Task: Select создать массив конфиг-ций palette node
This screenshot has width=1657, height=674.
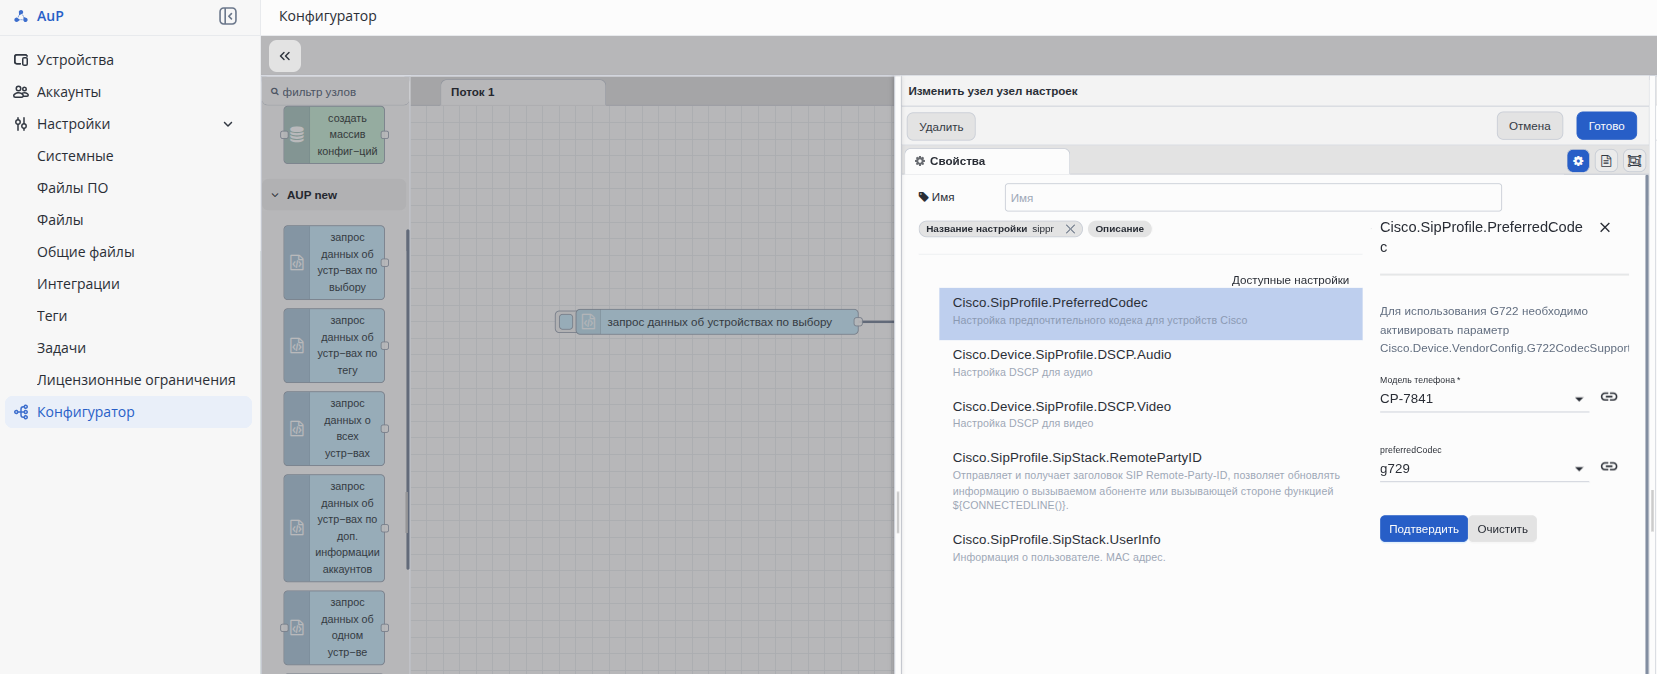Action: pyautogui.click(x=334, y=135)
